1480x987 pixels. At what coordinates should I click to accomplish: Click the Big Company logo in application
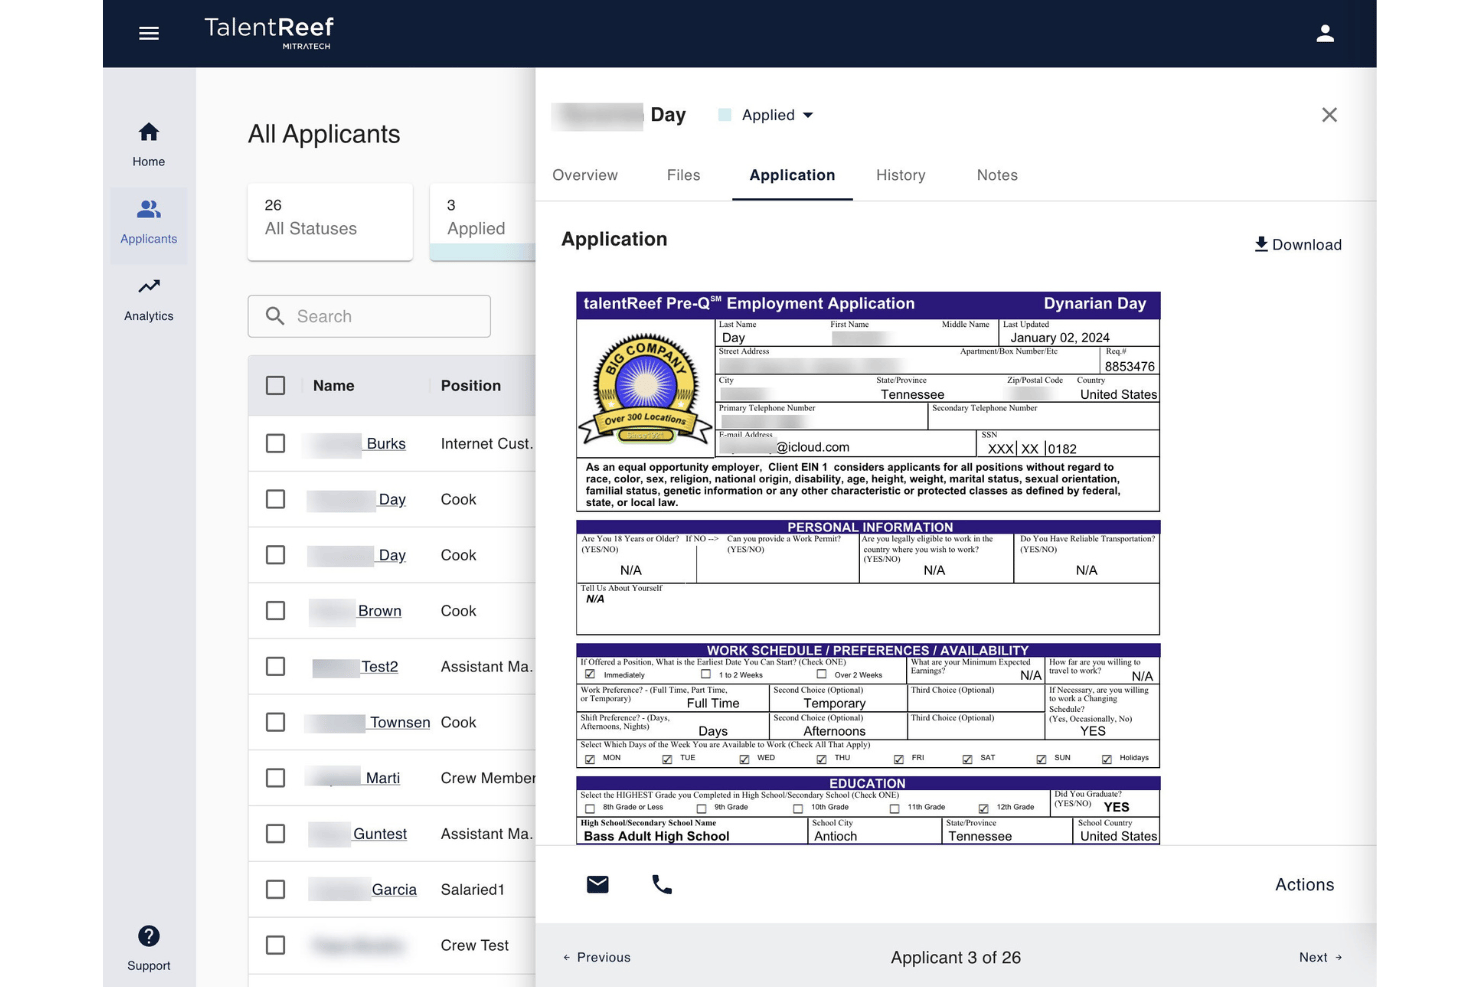(645, 389)
